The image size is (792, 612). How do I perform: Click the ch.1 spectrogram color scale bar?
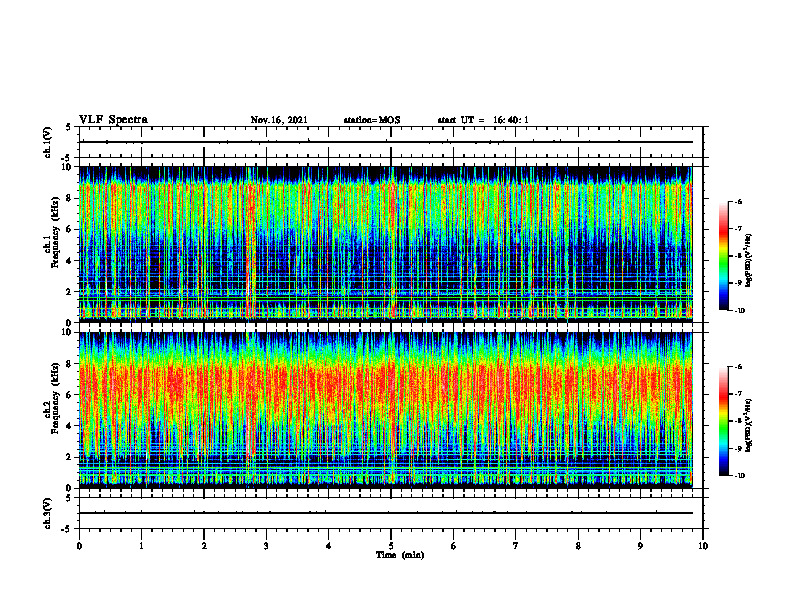[724, 256]
